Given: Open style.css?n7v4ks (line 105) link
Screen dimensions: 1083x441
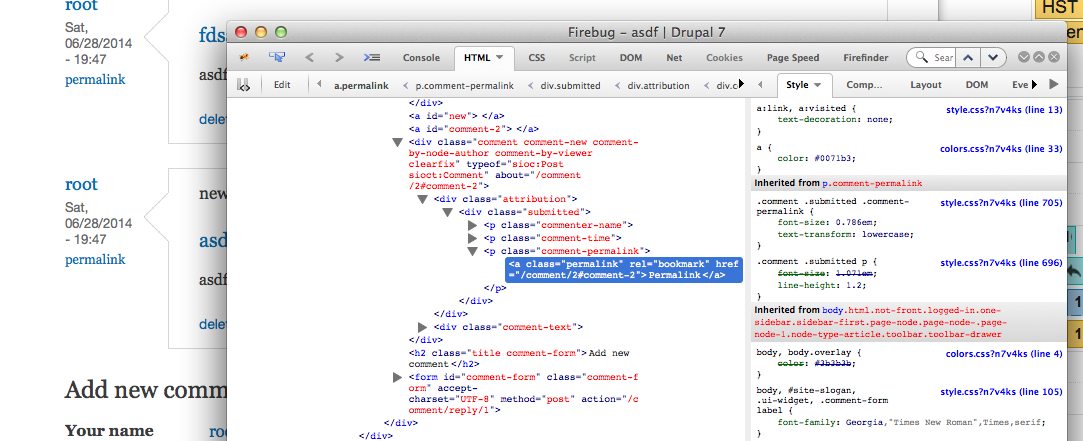Looking at the screenshot, I should (x=1001, y=392).
